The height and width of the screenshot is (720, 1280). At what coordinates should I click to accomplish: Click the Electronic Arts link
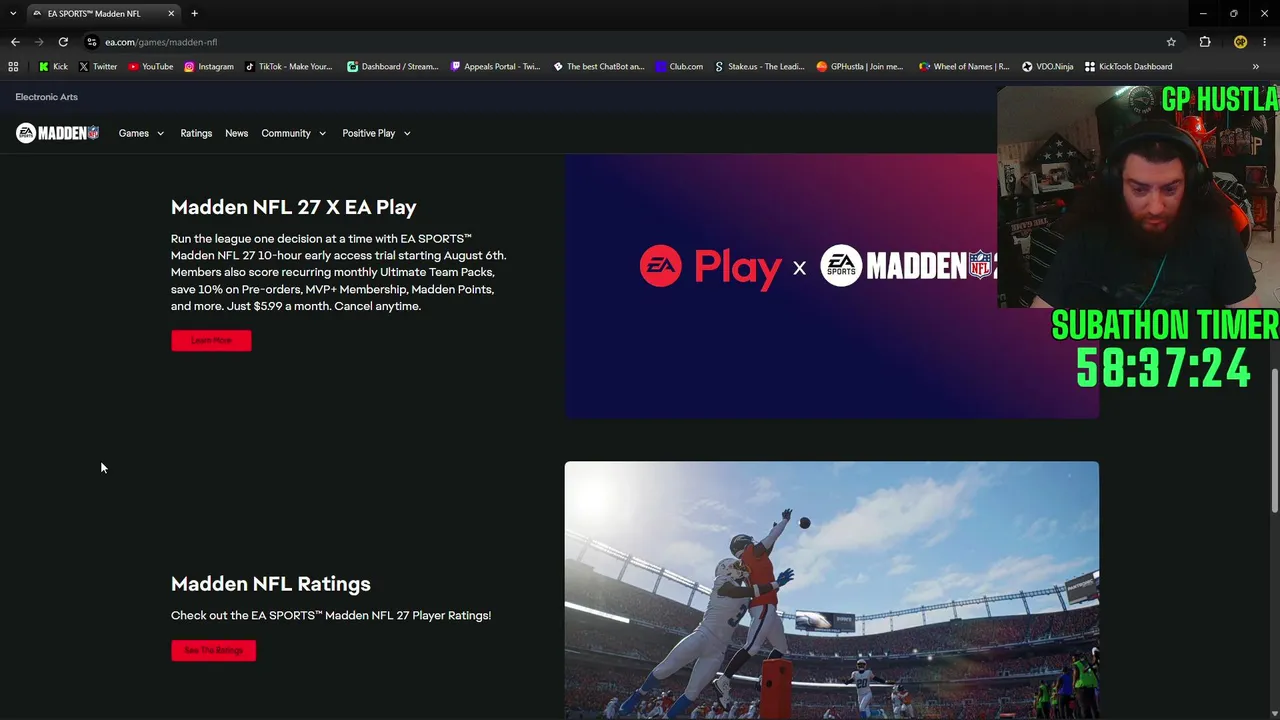coord(46,97)
